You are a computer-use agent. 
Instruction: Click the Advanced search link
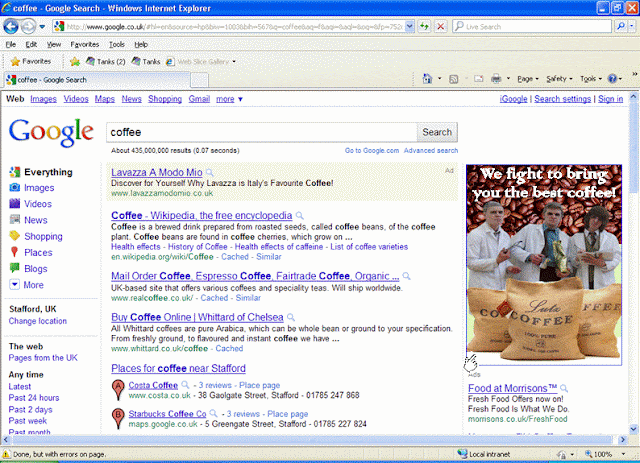pyautogui.click(x=431, y=150)
